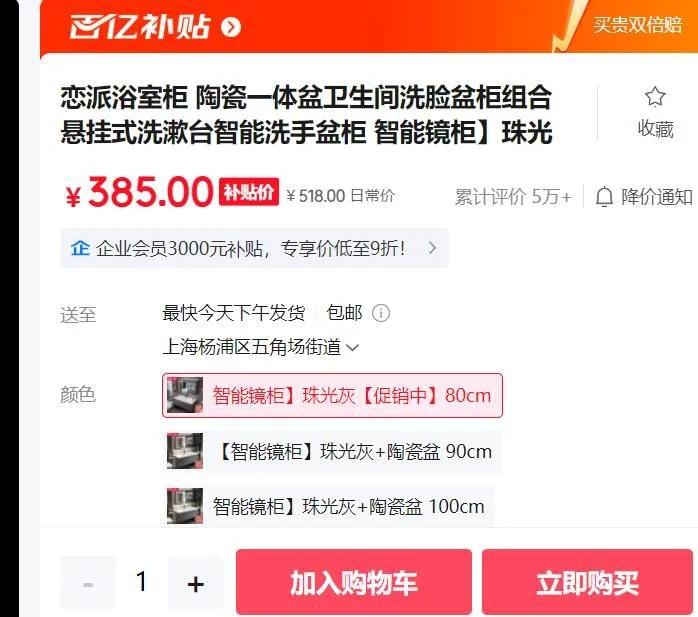698x617 pixels.
Task: Click the bell icon for price drop notice
Action: [x=604, y=197]
